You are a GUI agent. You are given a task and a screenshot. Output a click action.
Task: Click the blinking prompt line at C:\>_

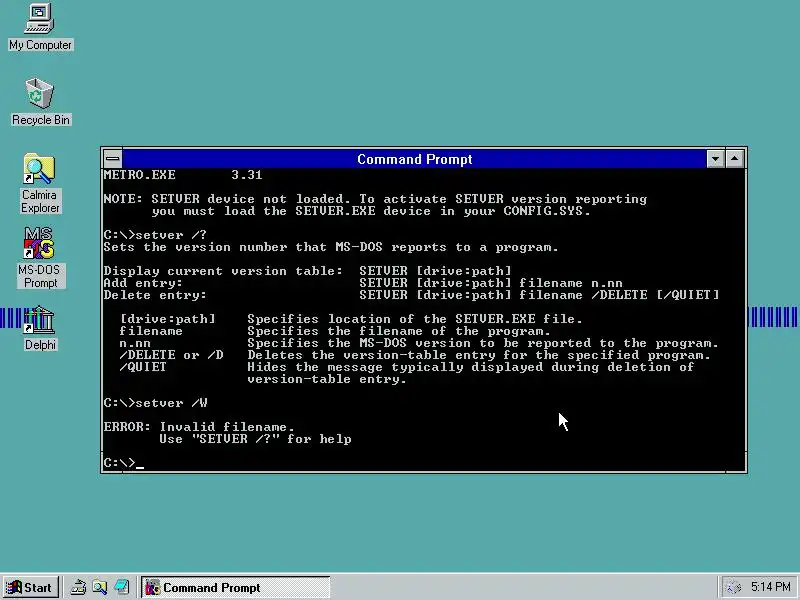tap(123, 463)
